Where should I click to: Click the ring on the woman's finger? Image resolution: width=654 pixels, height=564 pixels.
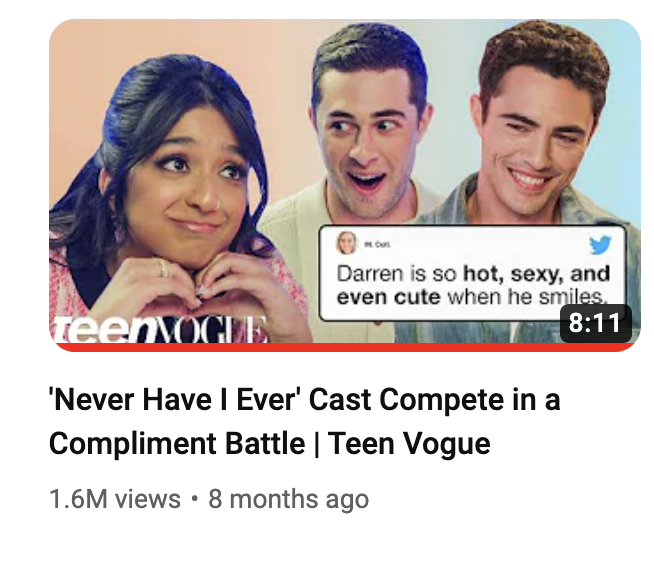pyautogui.click(x=164, y=269)
